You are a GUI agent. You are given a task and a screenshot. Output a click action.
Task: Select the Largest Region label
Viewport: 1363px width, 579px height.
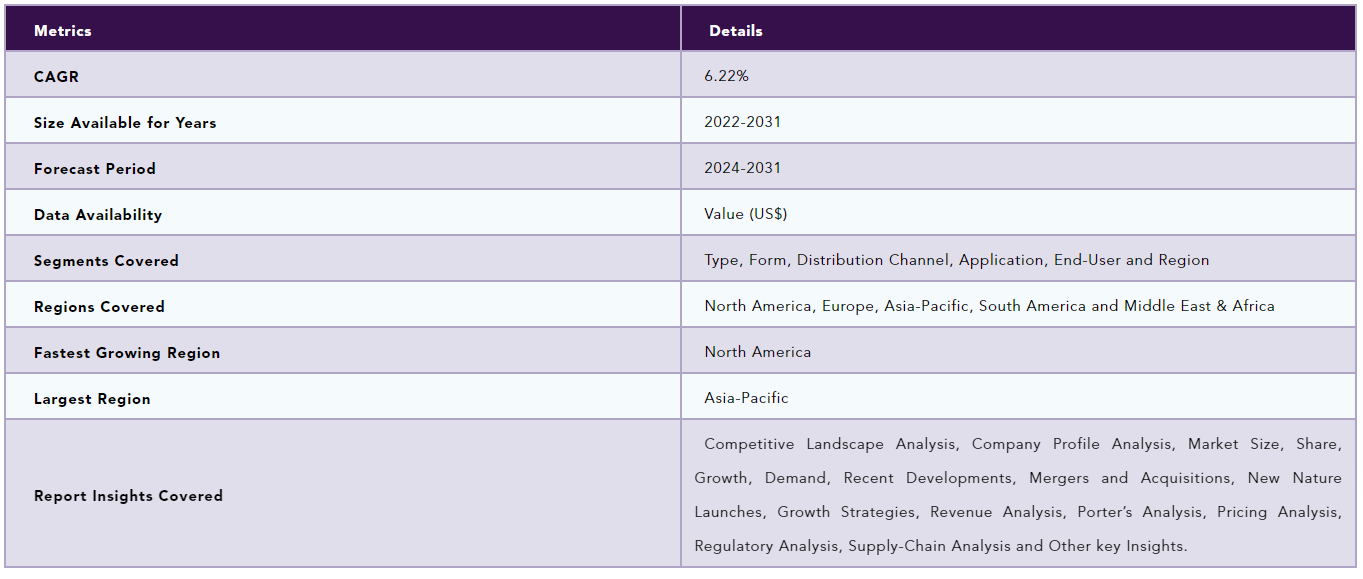(x=92, y=399)
